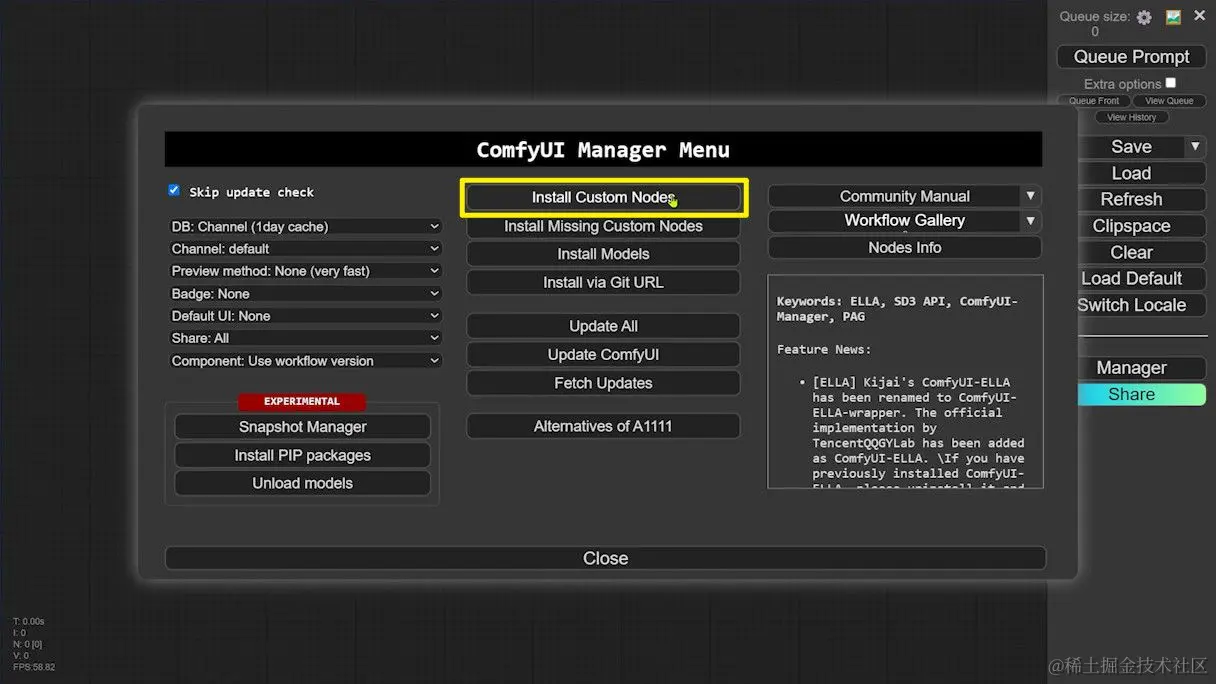Image resolution: width=1216 pixels, height=684 pixels.
Task: Open the Badge: None dropdown
Action: [x=305, y=294]
